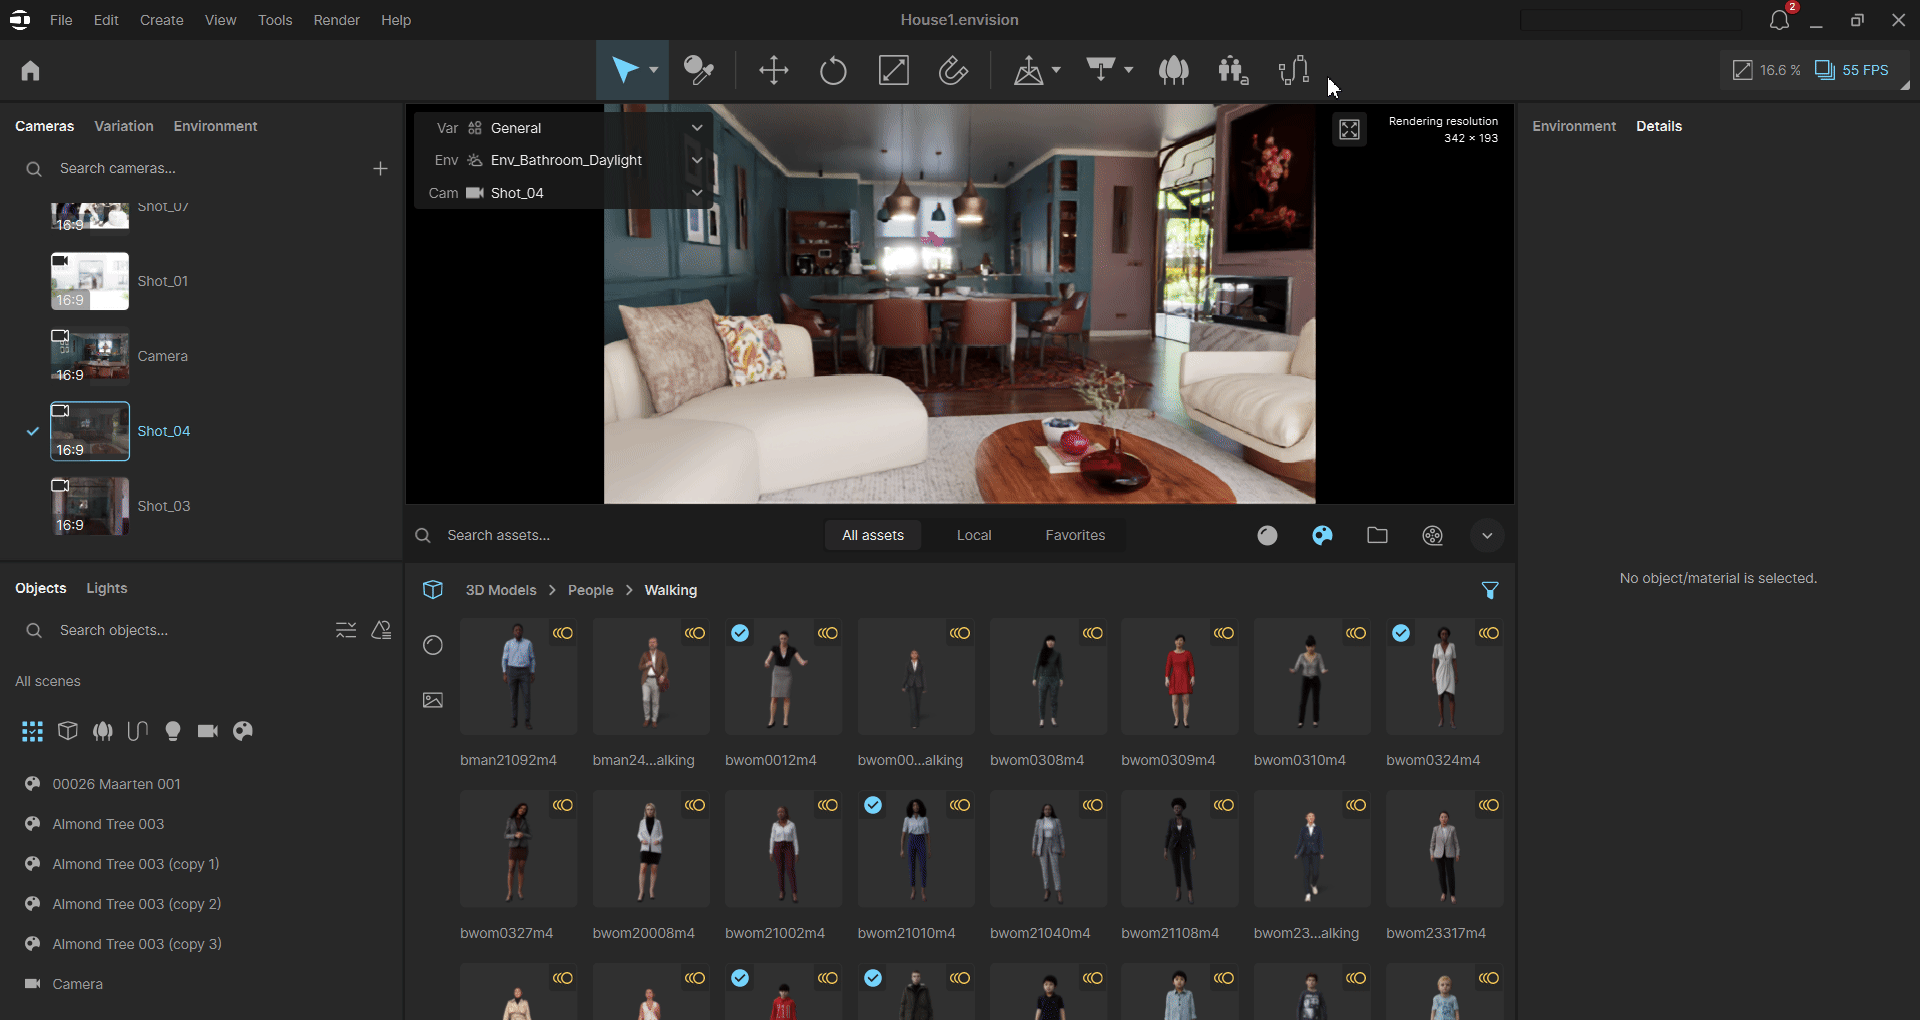Toggle rendering resolution percentage control
The width and height of the screenshot is (1920, 1020).
[x=1767, y=70]
